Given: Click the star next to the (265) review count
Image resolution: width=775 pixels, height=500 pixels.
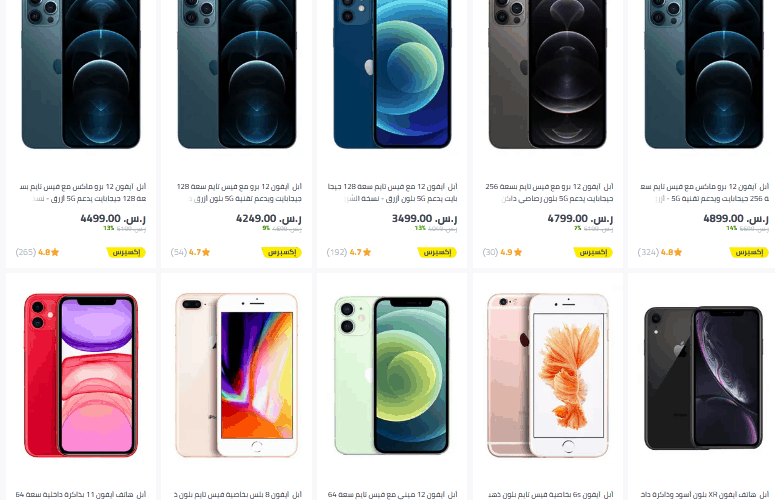Looking at the screenshot, I should click(x=55, y=252).
